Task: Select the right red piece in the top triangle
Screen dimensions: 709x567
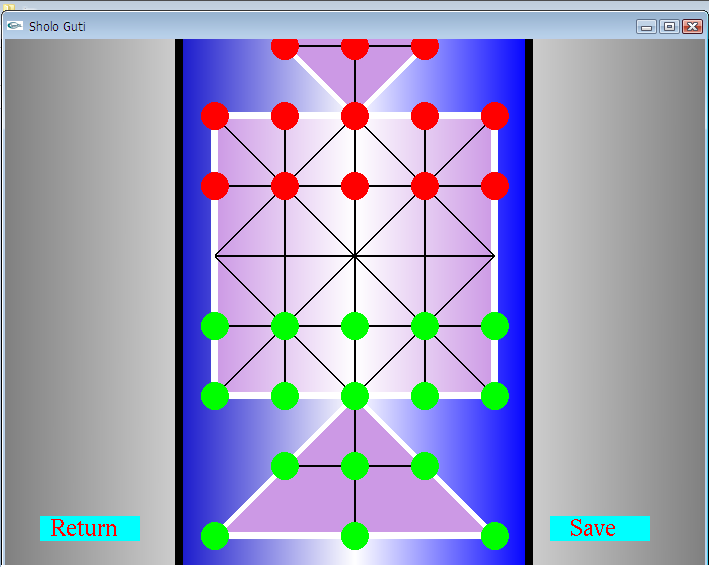Action: tap(425, 49)
